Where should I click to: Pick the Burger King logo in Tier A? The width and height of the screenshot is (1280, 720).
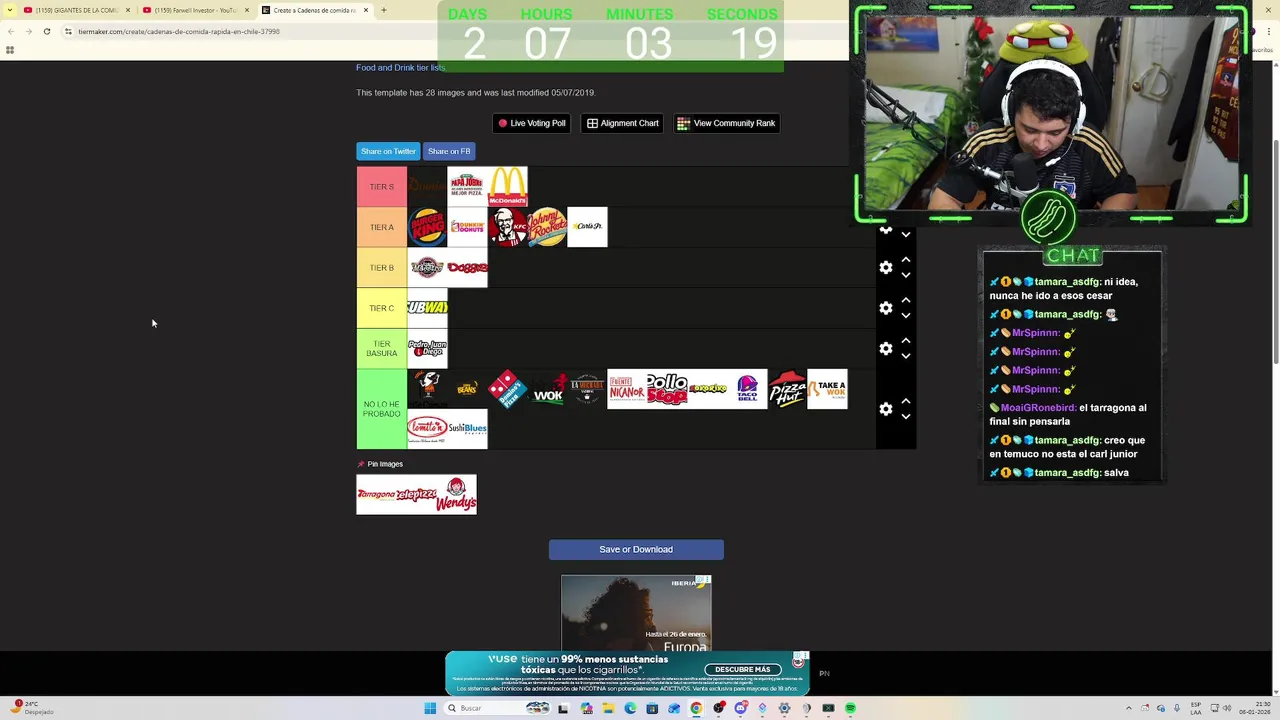click(427, 227)
